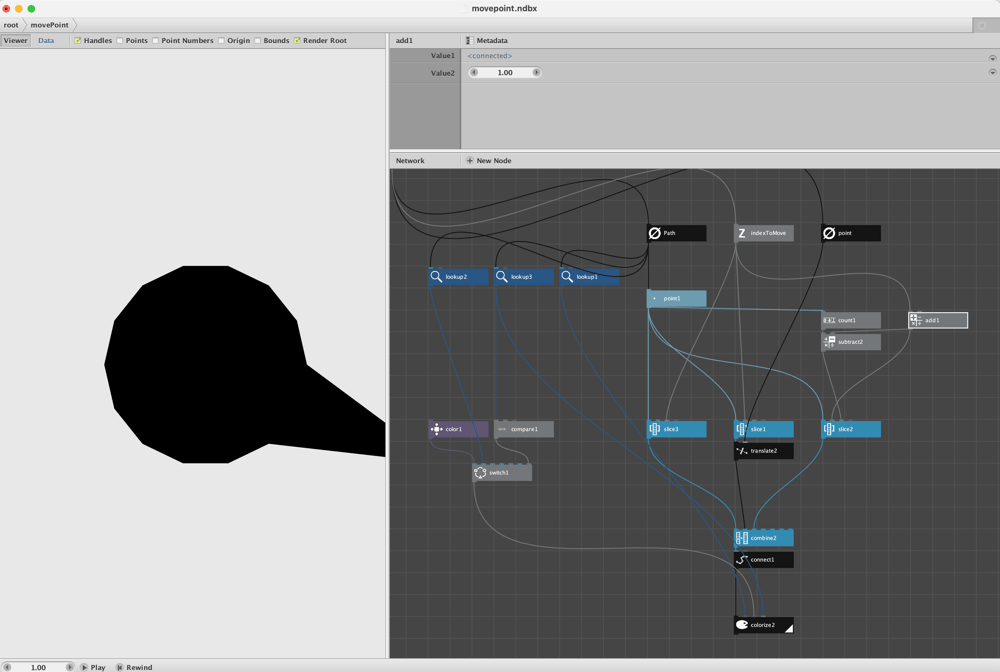
Task: Select the slice2 node icon
Action: click(829, 429)
